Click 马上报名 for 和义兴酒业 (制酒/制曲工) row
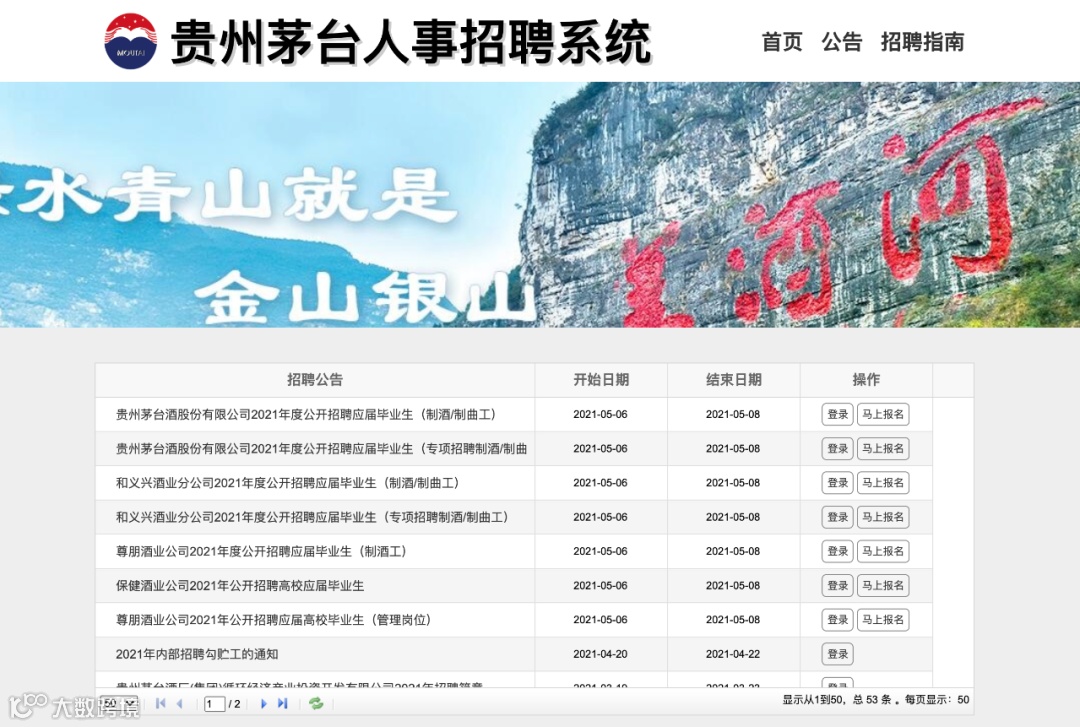This screenshot has height=727, width=1080. (x=883, y=482)
